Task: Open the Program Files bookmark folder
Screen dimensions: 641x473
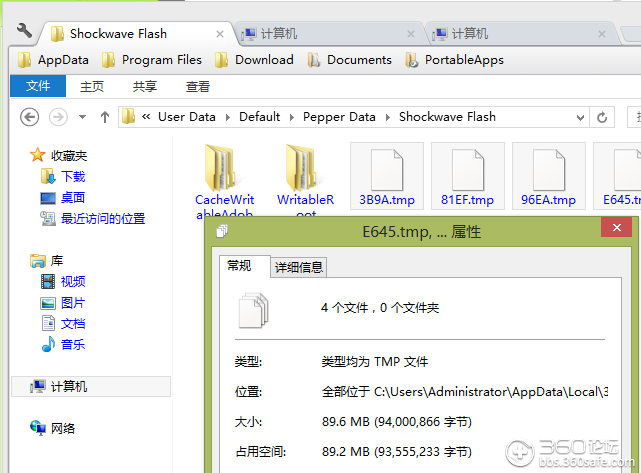Action: pyautogui.click(x=152, y=60)
